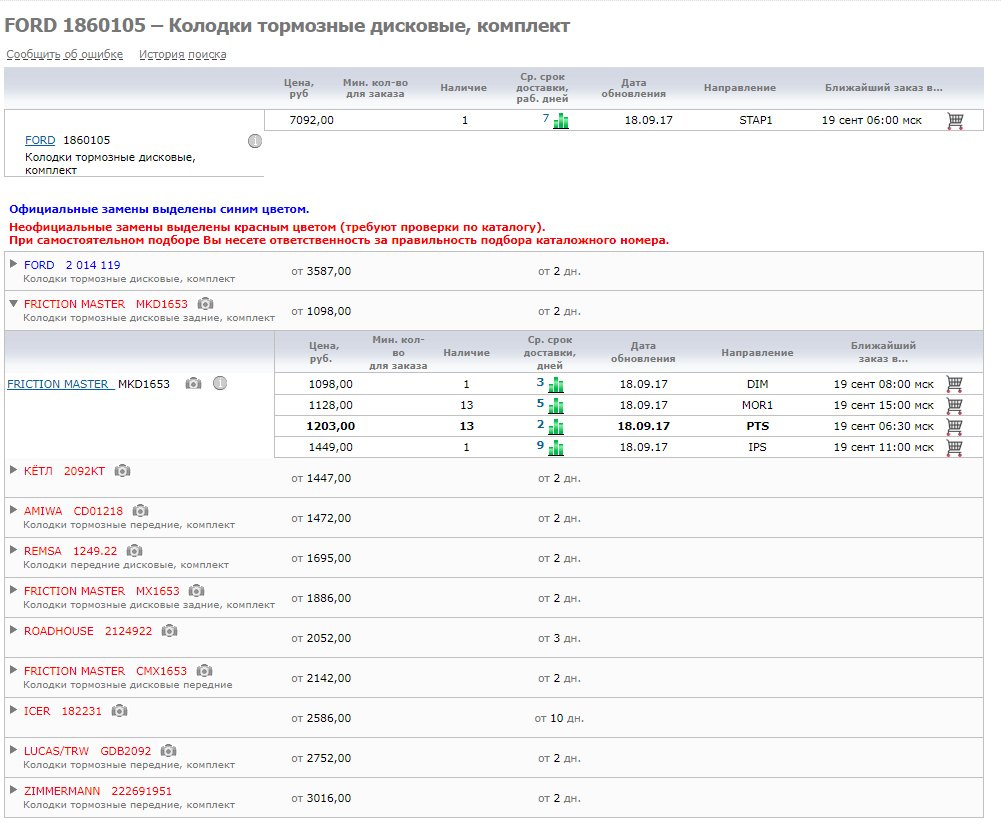Open info icon for FRICTION MASTER MKD1653 detail

(220, 383)
